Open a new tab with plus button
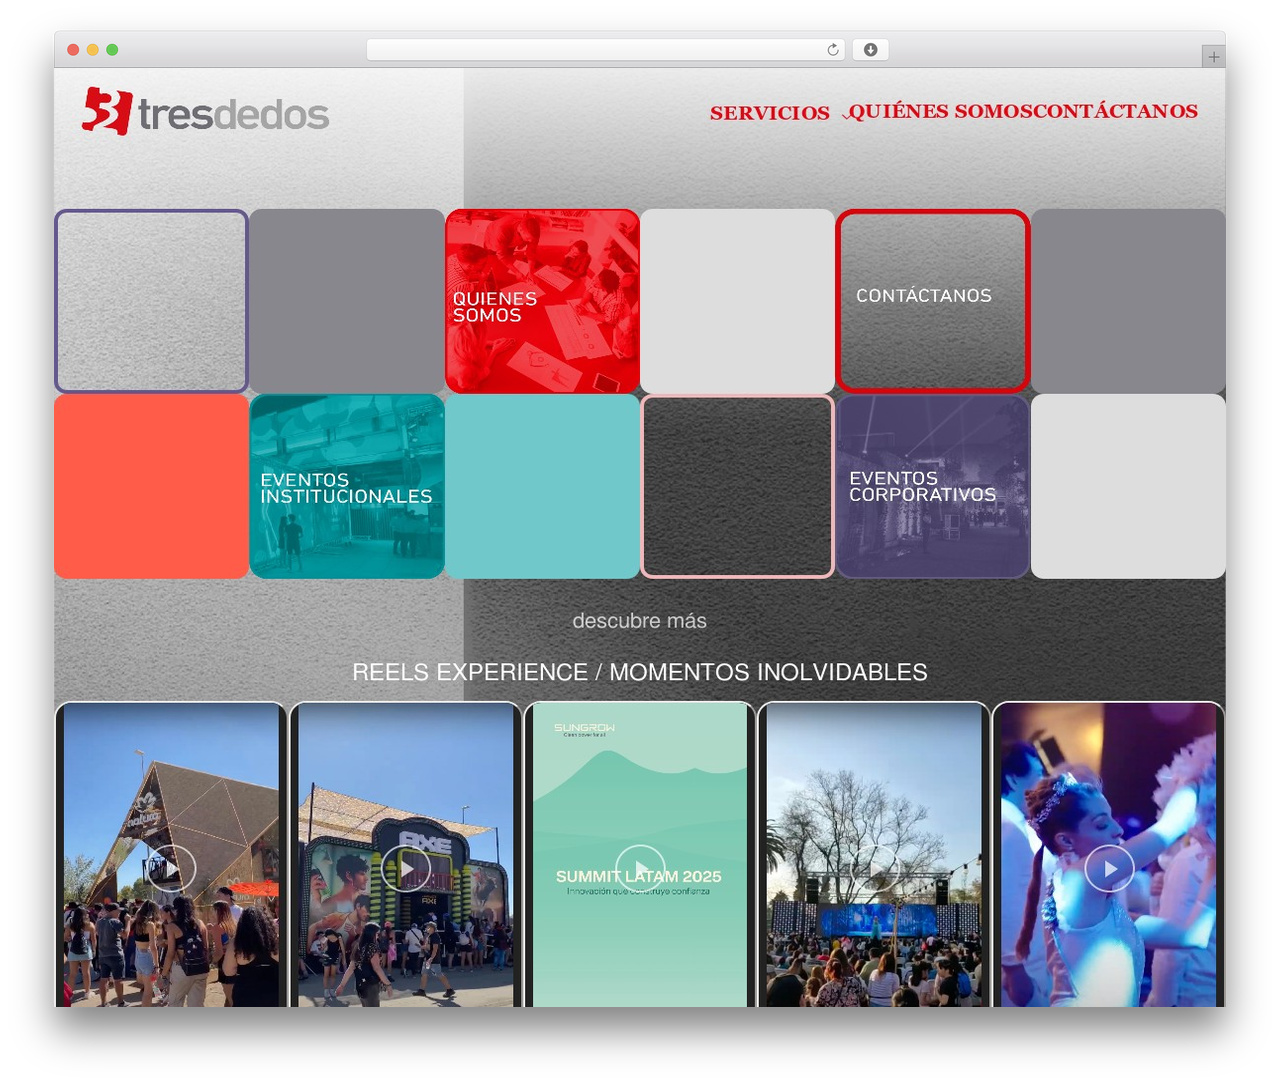1280x1084 pixels. [1213, 57]
